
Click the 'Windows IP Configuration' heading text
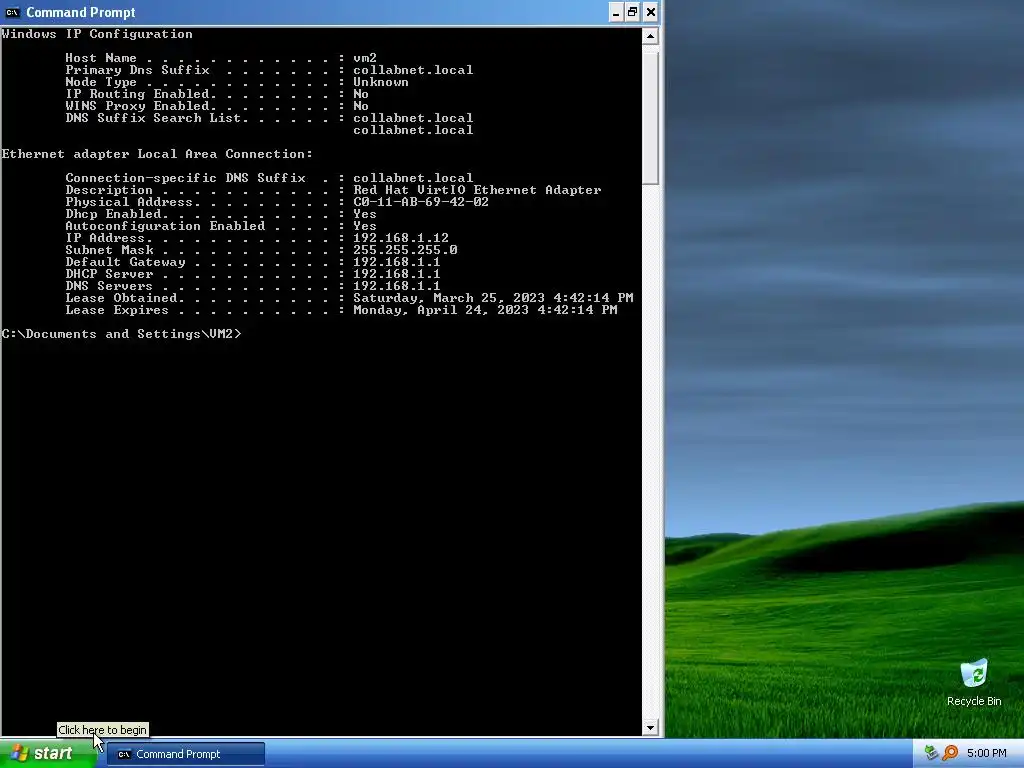[x=97, y=35]
